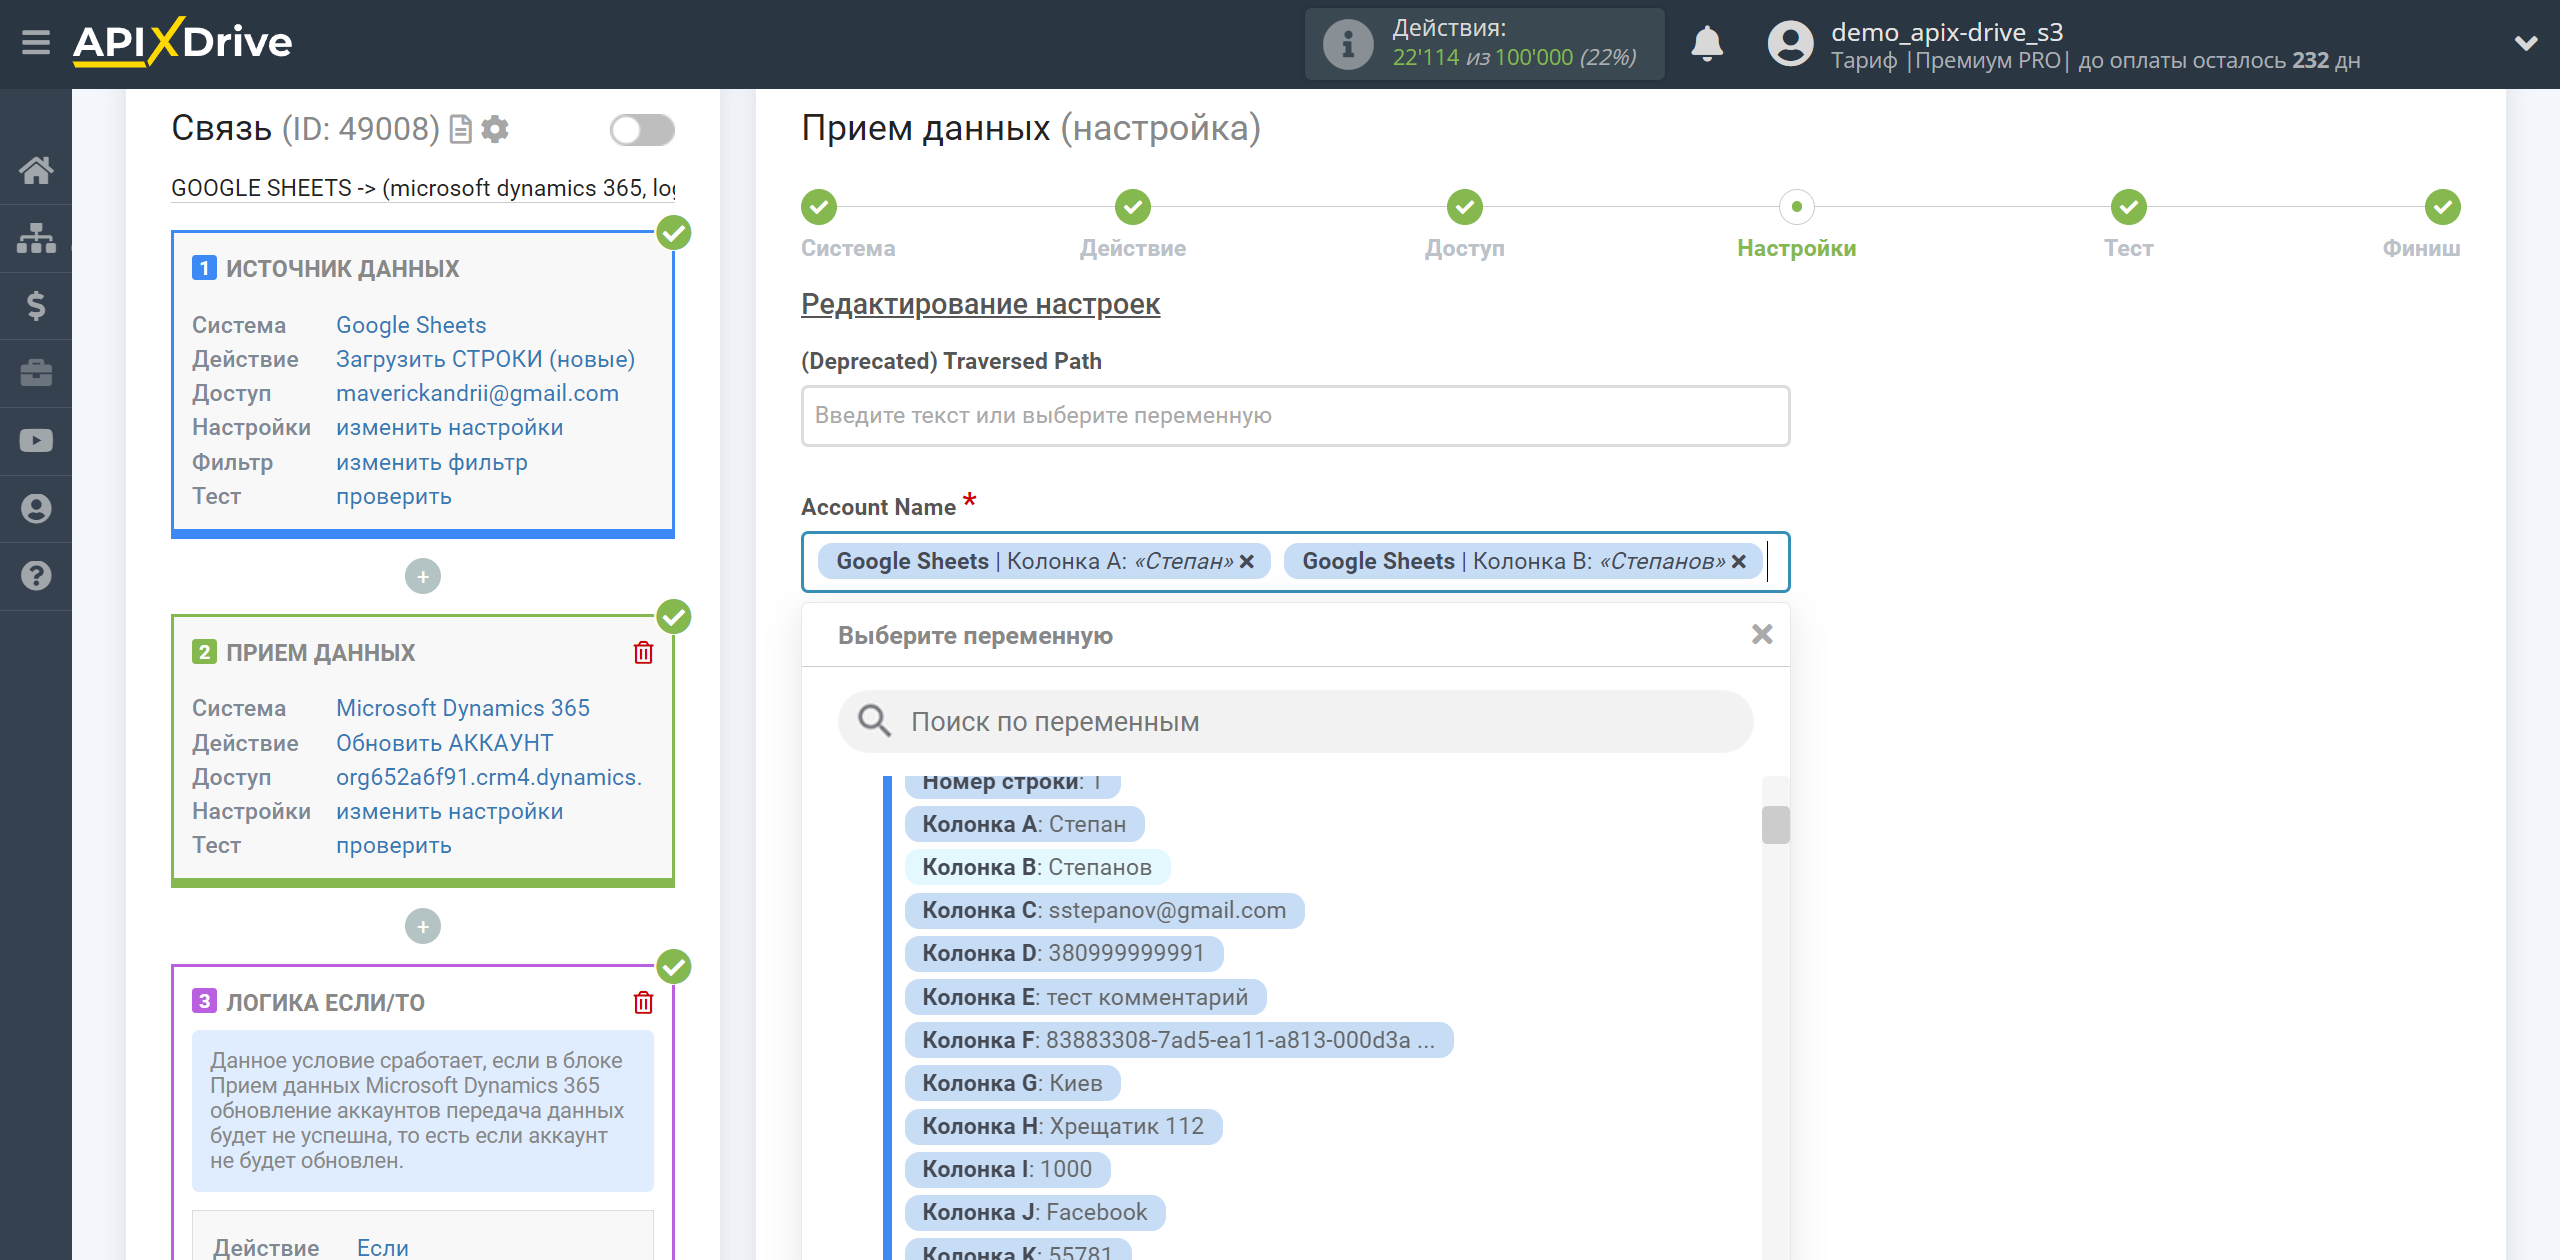
Task: Open connection settings gear icon
Action: point(495,129)
